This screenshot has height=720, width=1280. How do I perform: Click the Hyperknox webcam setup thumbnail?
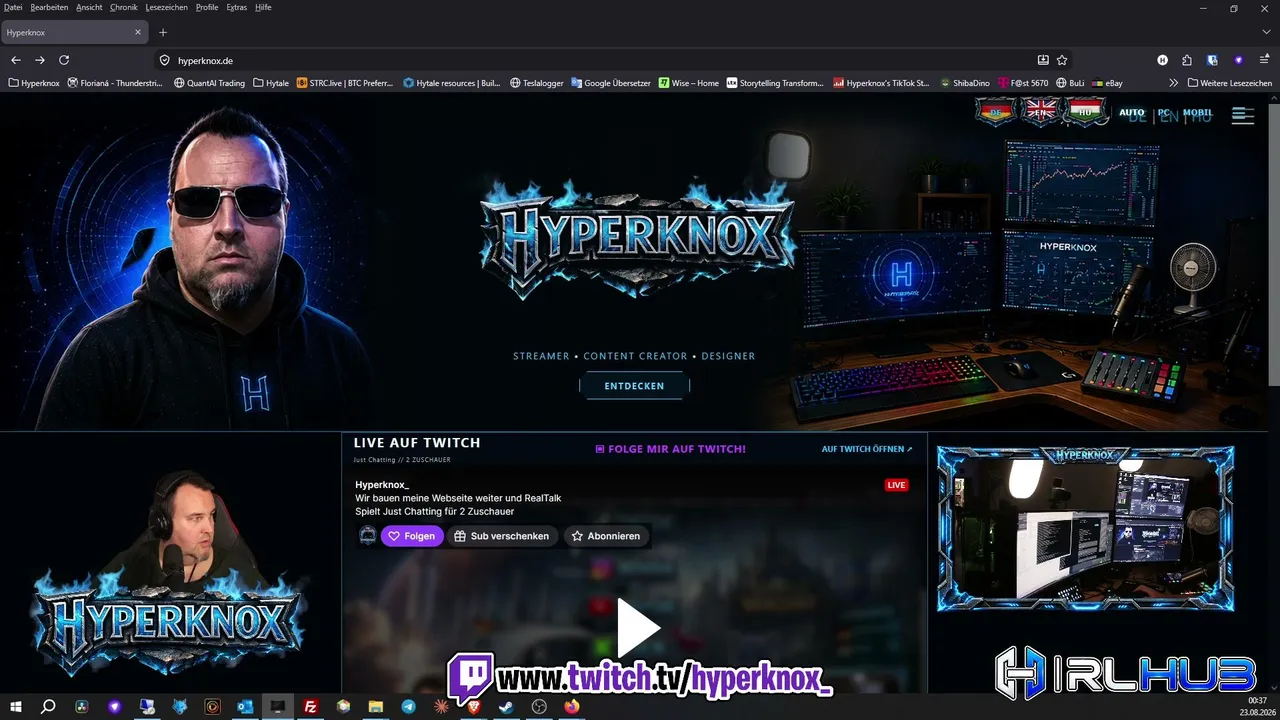[1085, 529]
